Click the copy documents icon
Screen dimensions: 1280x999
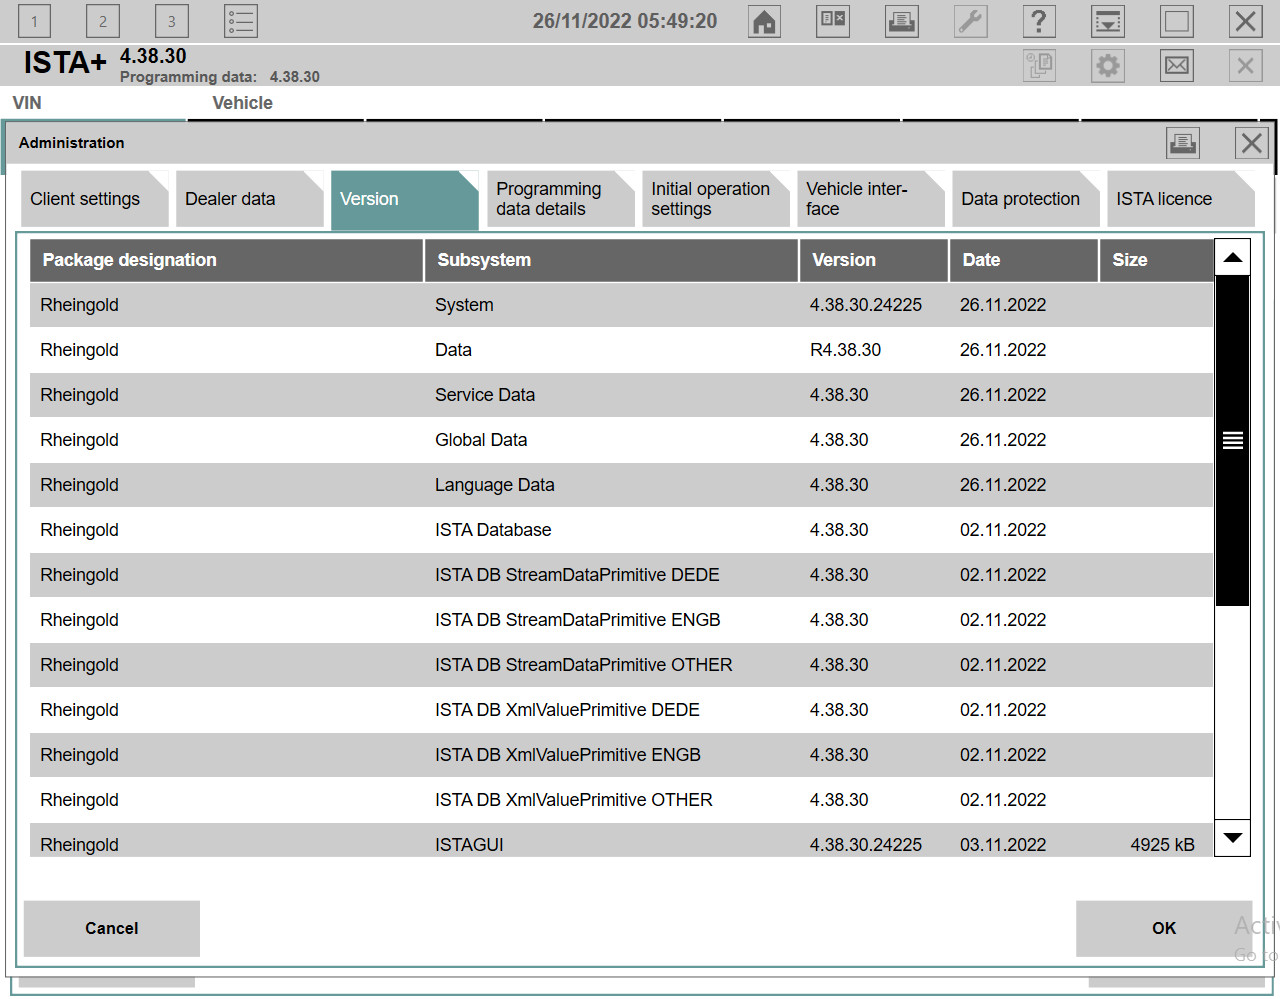coord(1039,66)
